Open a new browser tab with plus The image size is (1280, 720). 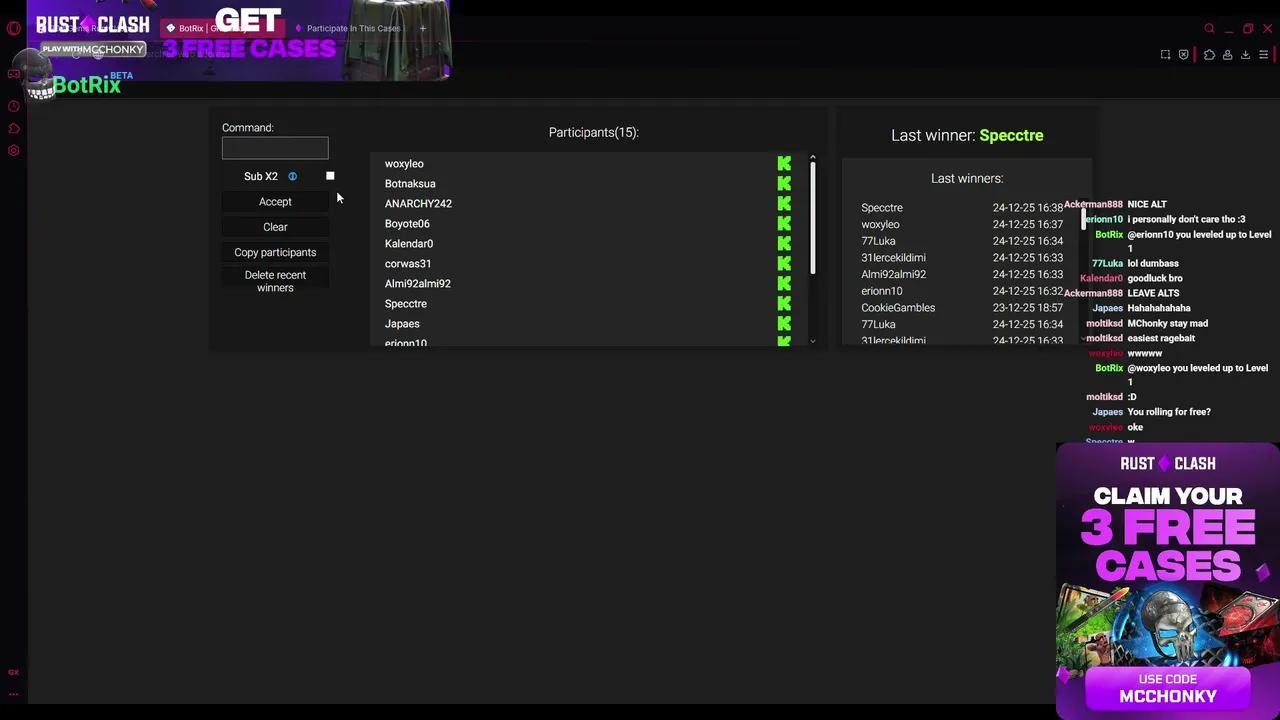(x=422, y=28)
